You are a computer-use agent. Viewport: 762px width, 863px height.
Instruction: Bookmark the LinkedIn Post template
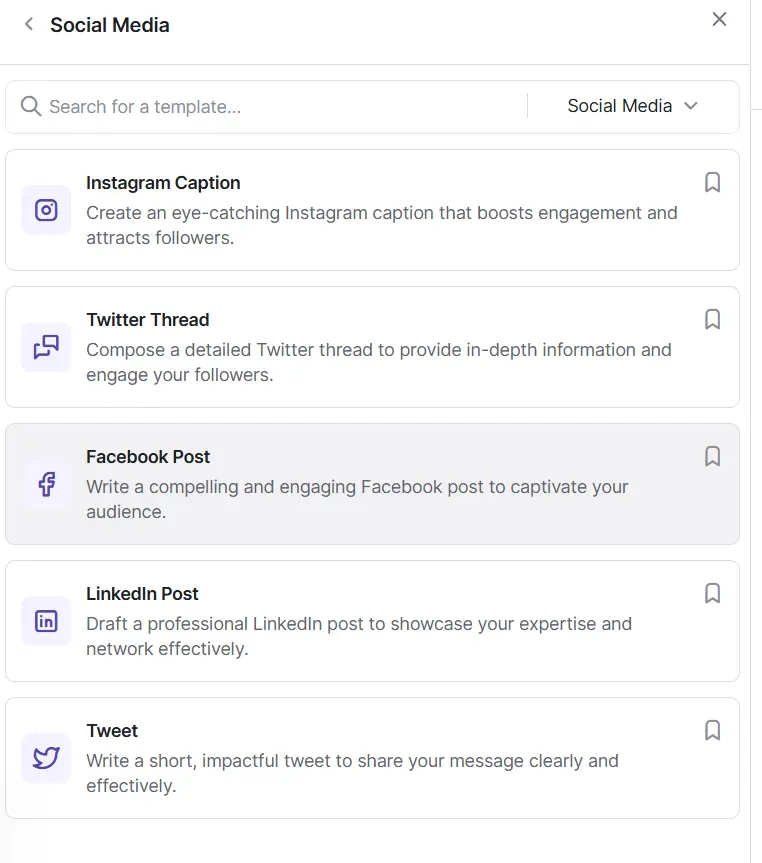pyautogui.click(x=712, y=593)
